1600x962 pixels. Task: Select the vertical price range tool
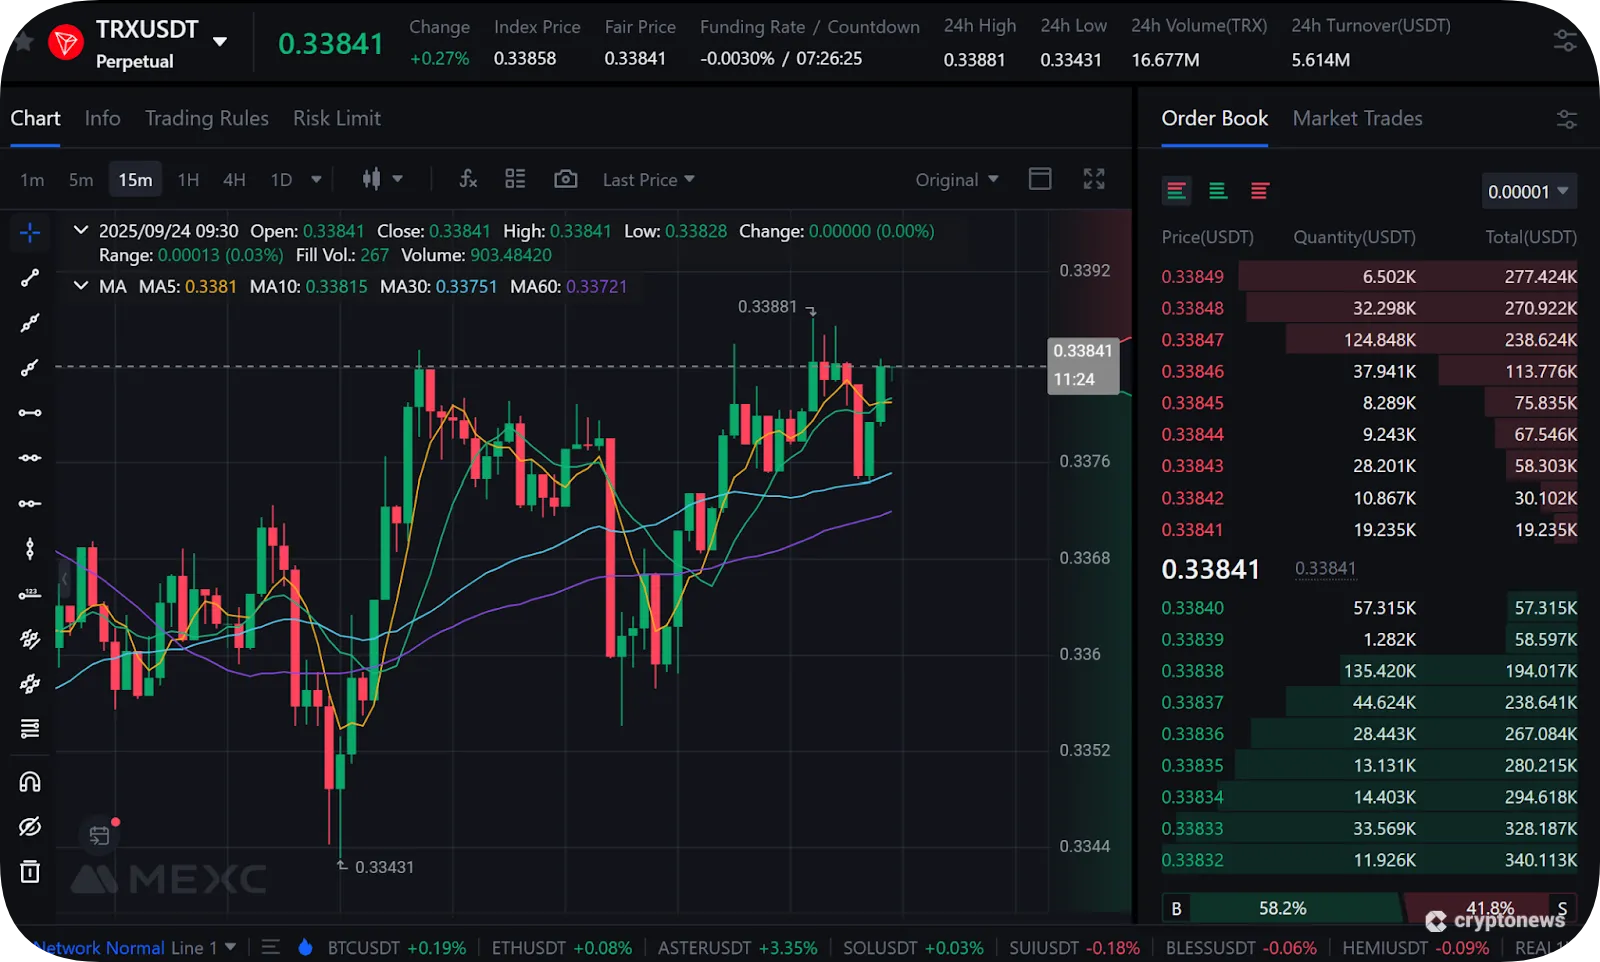tap(30, 548)
